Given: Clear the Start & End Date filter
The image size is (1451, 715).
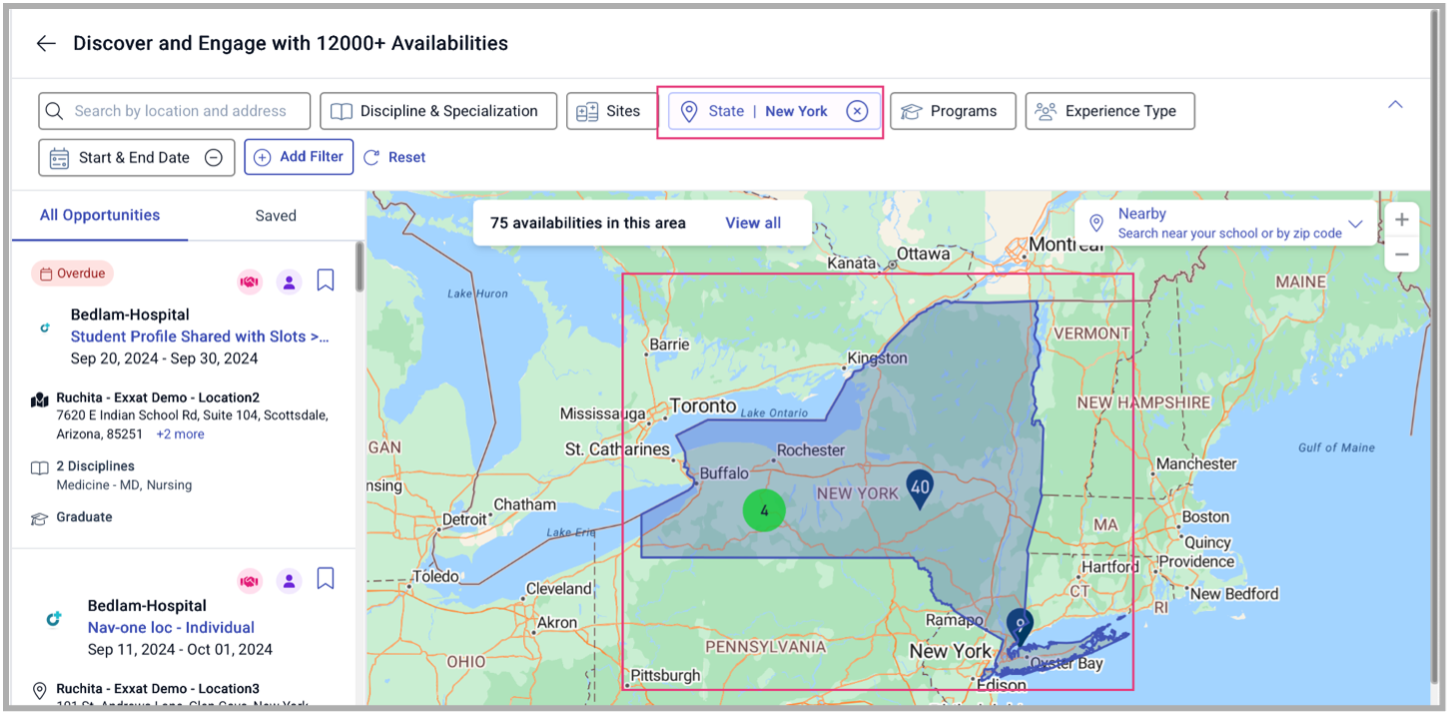Looking at the screenshot, I should click(214, 157).
